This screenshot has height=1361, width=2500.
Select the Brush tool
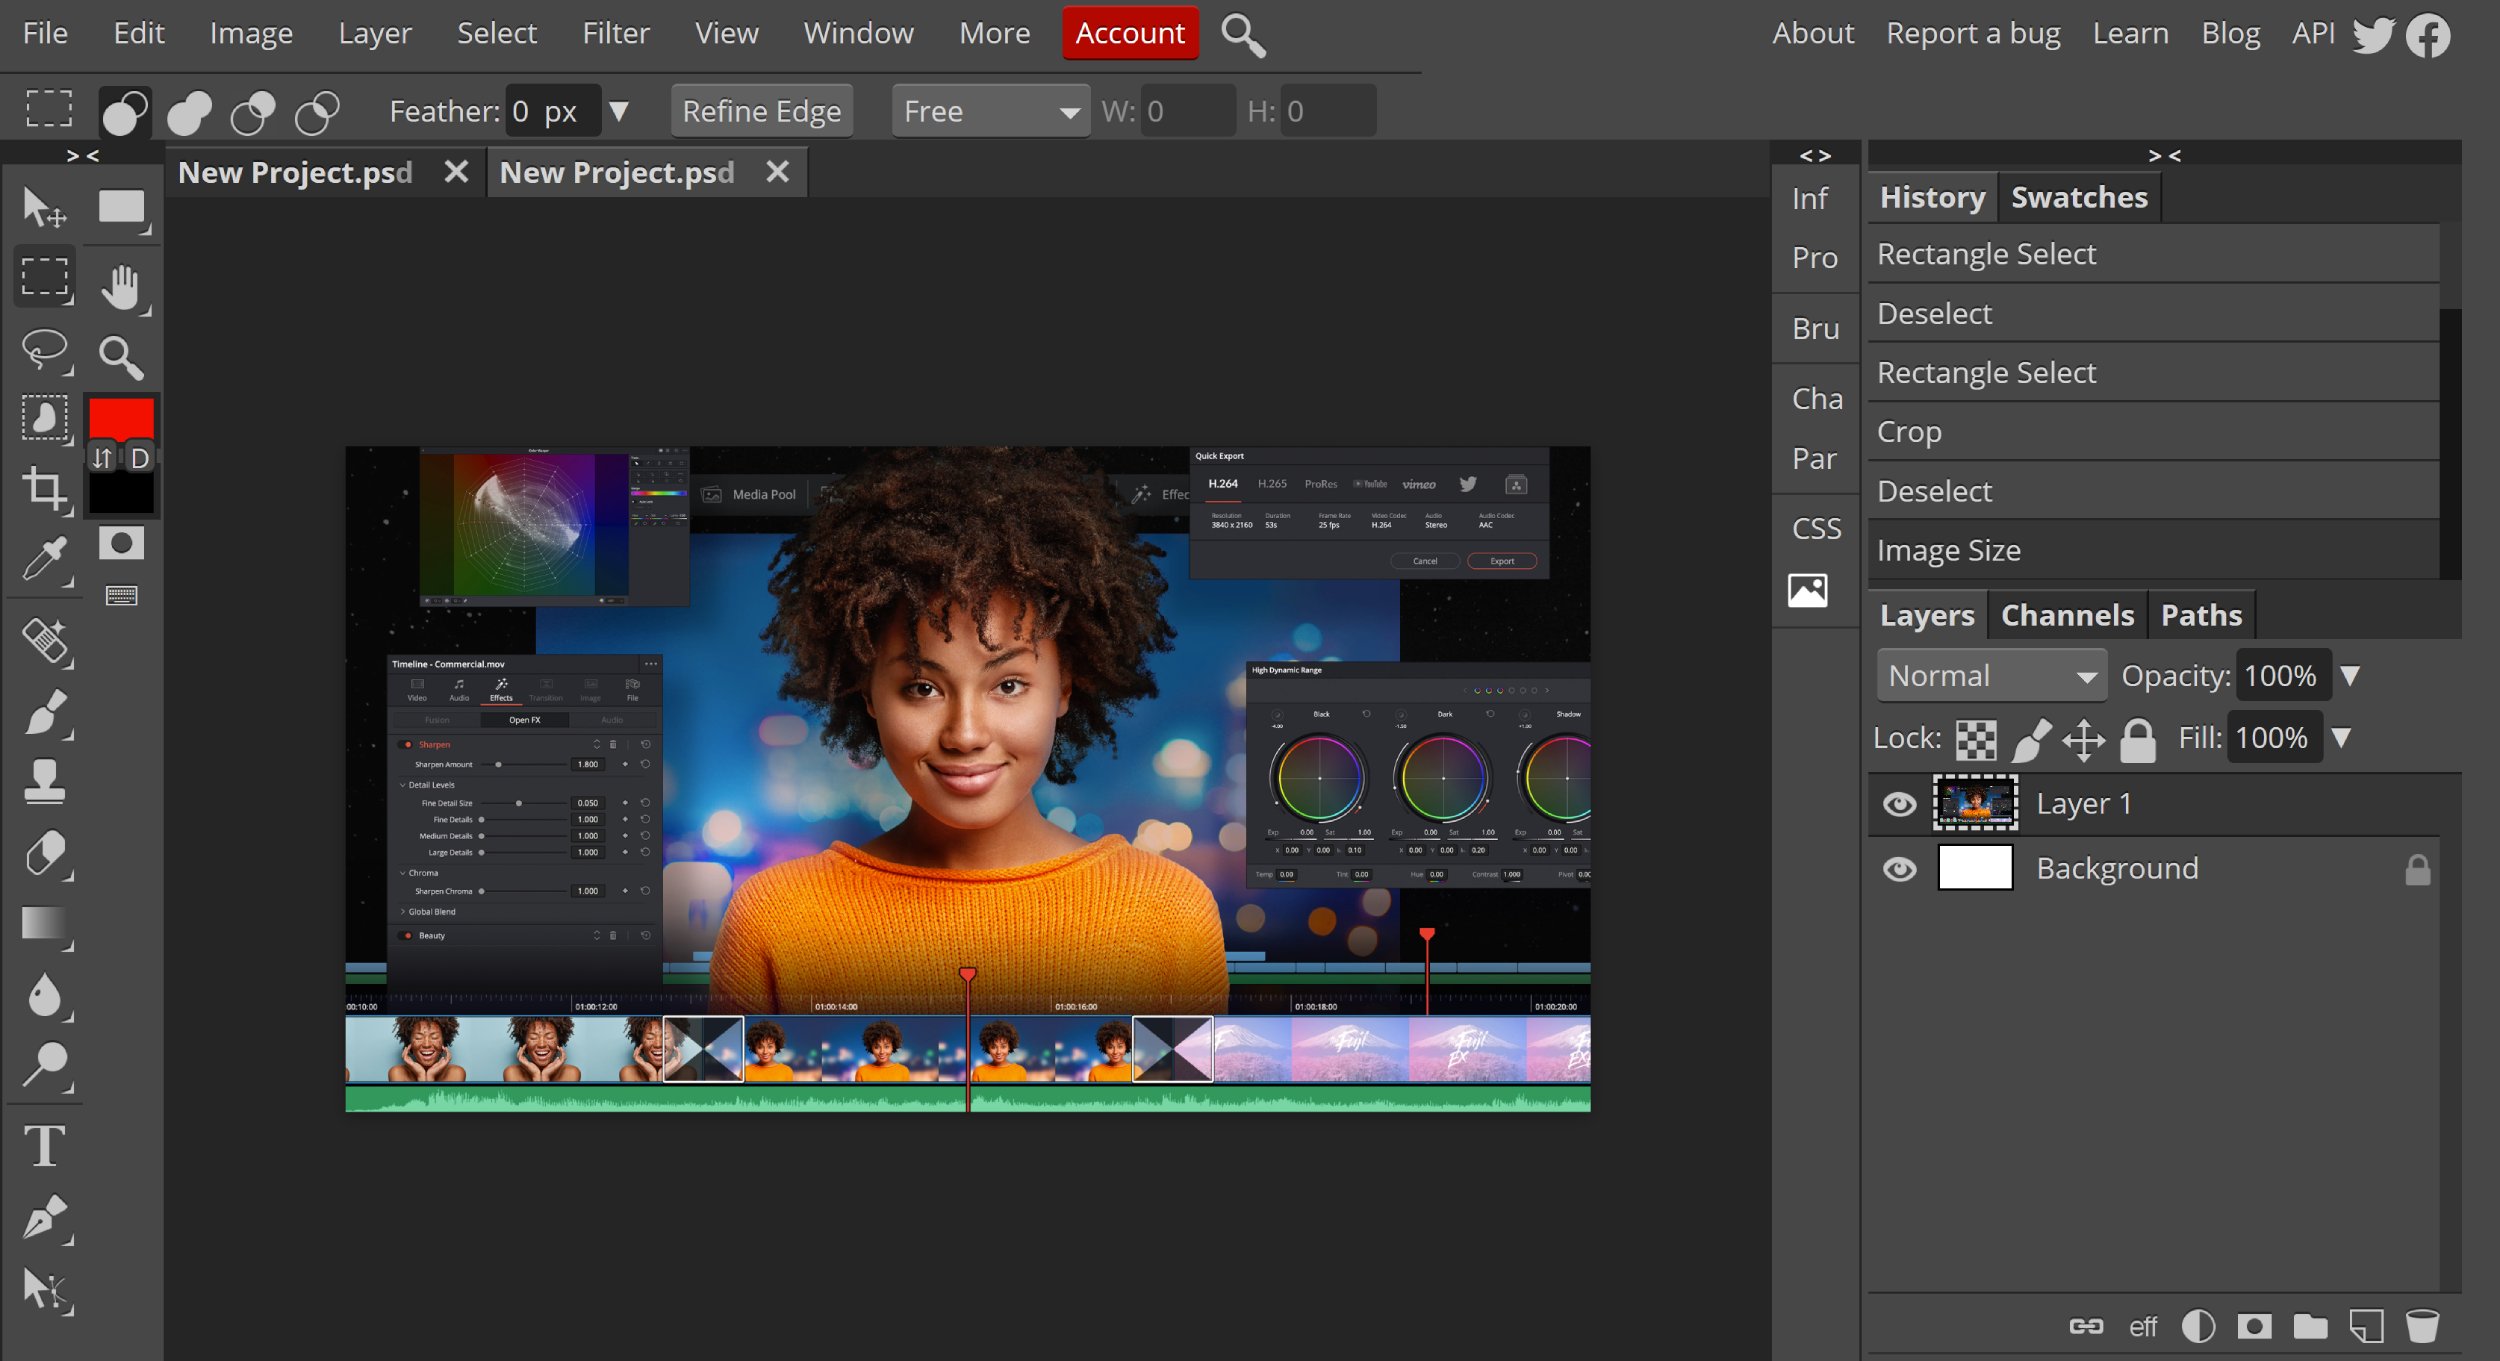[45, 712]
